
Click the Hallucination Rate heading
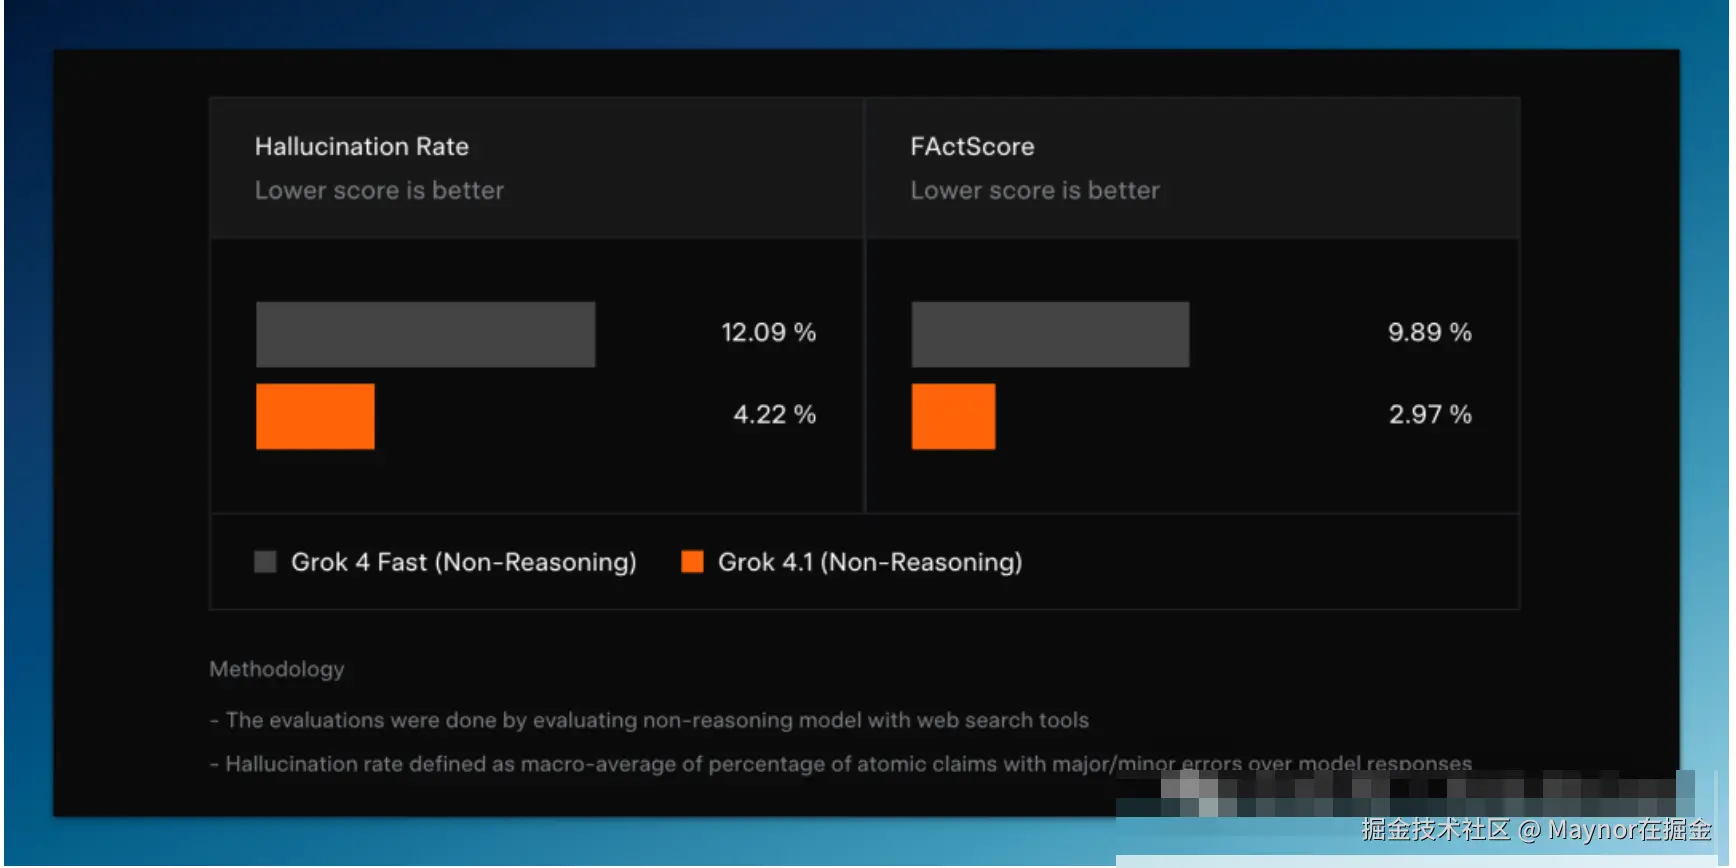tap(362, 147)
